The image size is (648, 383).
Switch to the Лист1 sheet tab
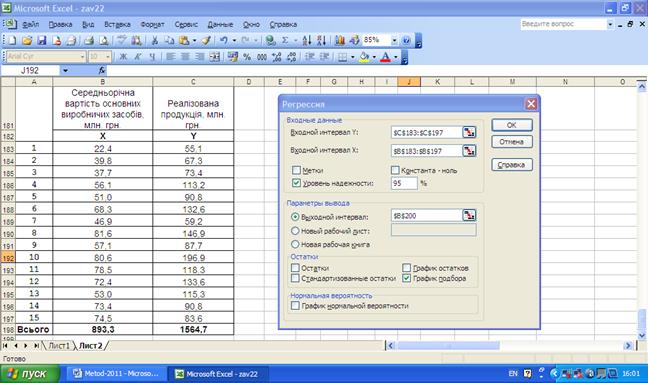[x=59, y=345]
